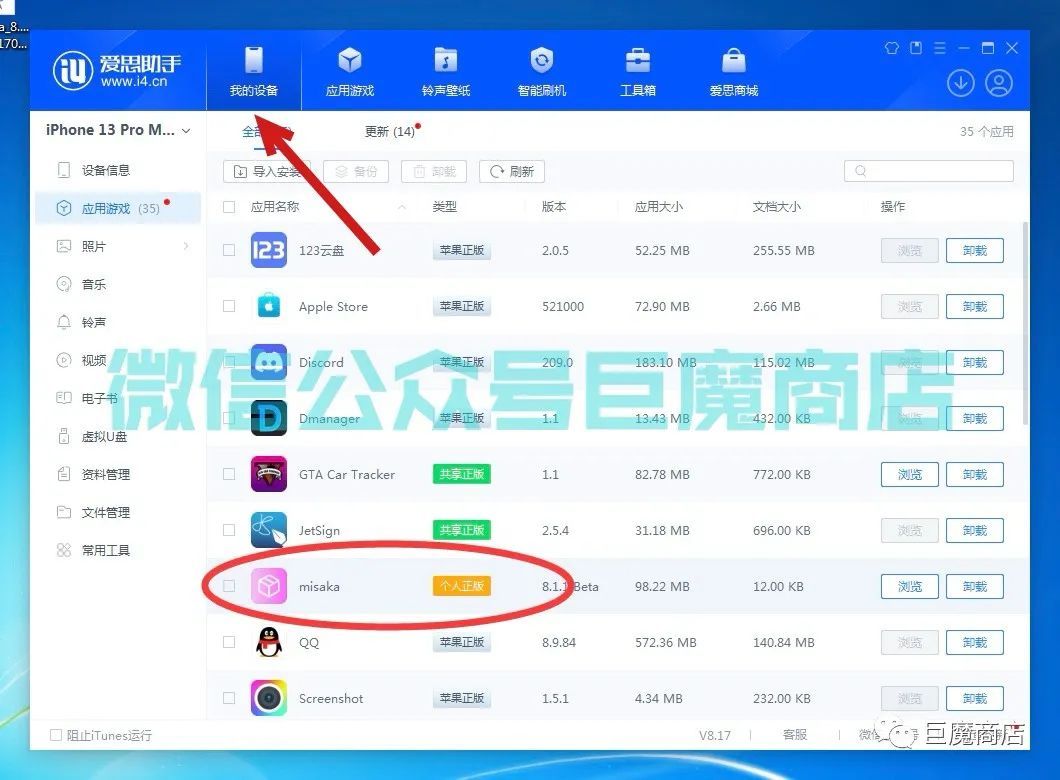Screen dimensions: 1060x780
Task: Click the skin shirt icon in title bar
Action: click(892, 48)
